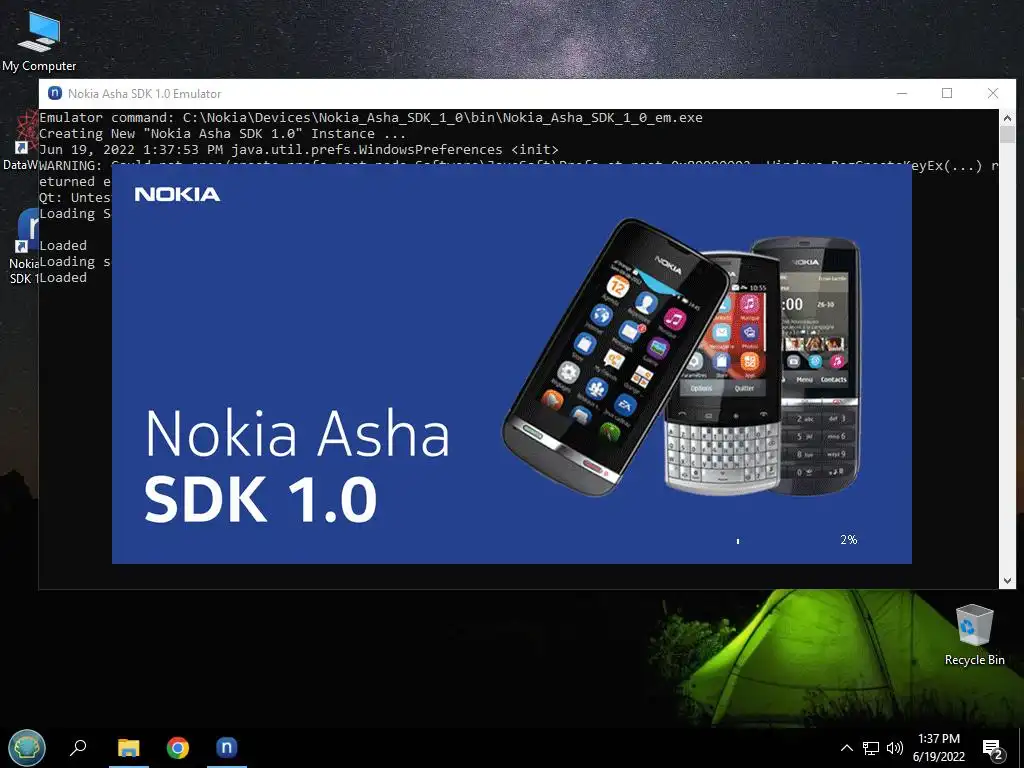1024x768 pixels.
Task: Open taskbar search magnifier
Action: pyautogui.click(x=78, y=747)
